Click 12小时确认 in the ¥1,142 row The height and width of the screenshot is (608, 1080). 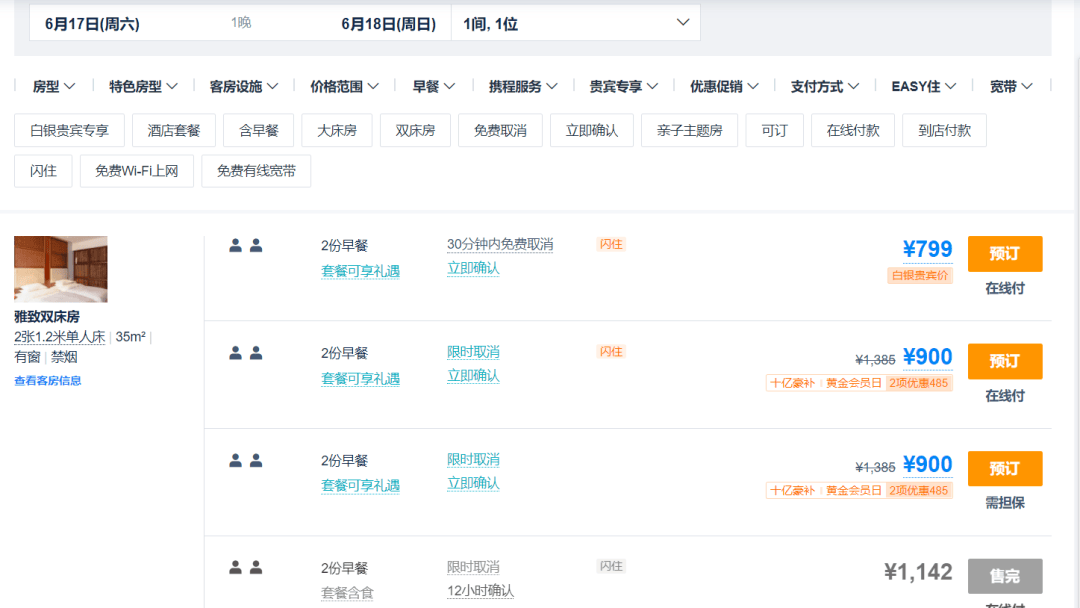[480, 591]
